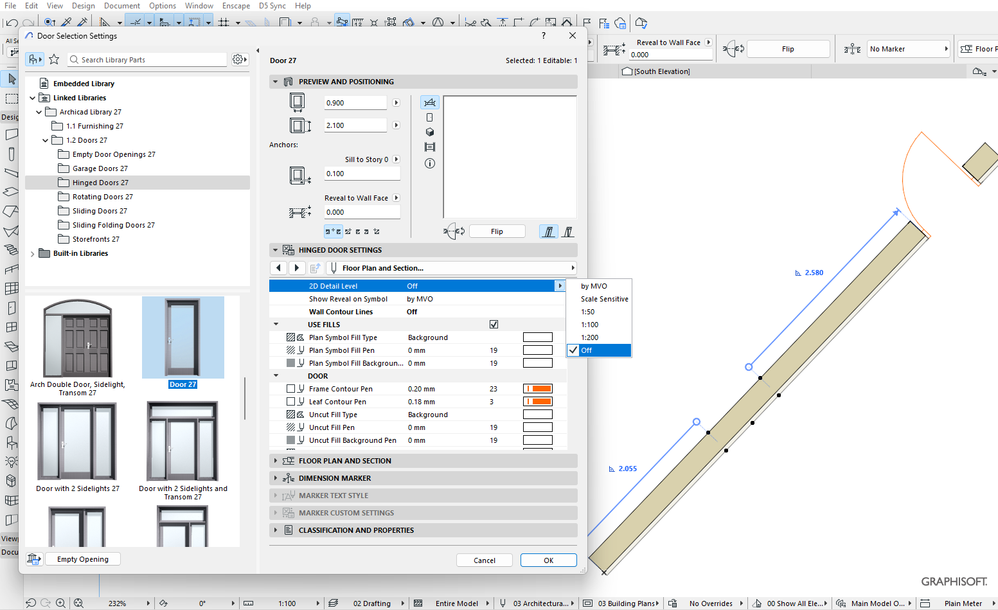This screenshot has width=998, height=610.
Task: Collapse the Archicad Library 27 folder
Action: 39,112
